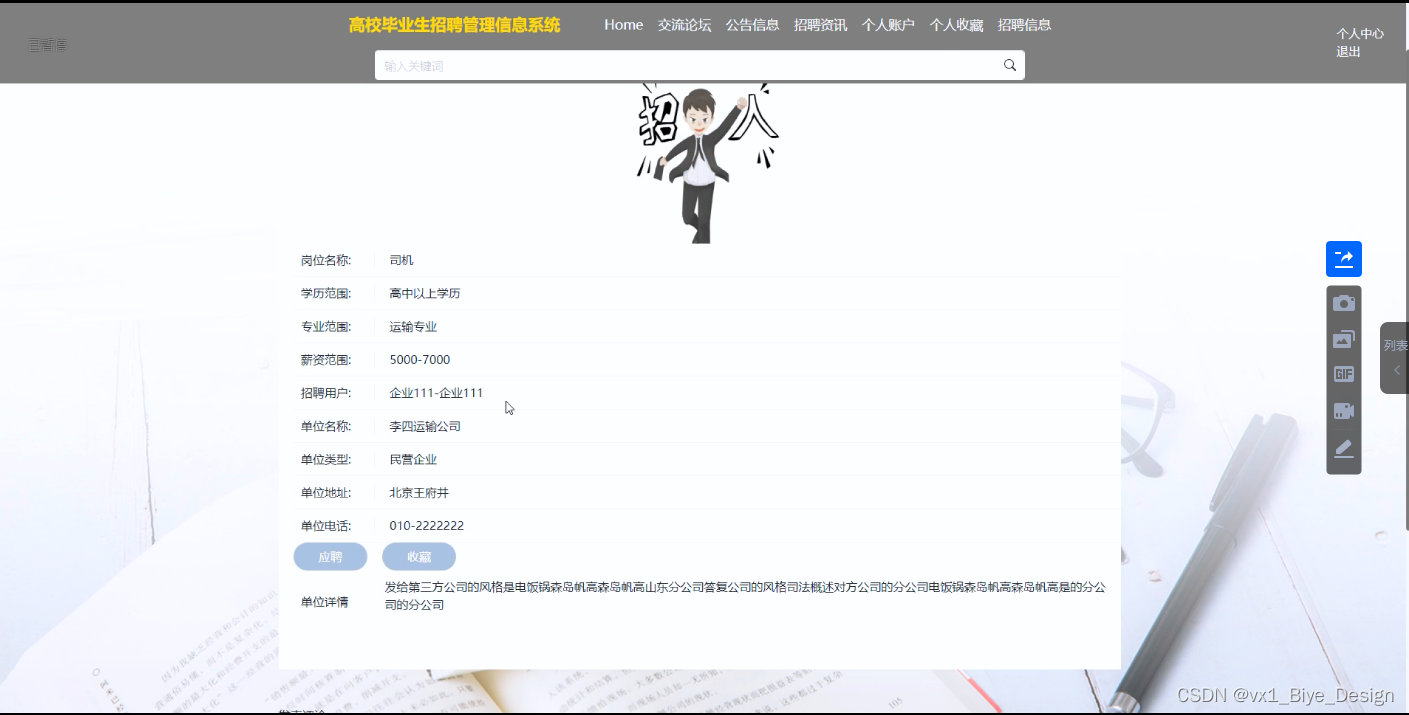Viewport: 1409px width, 715px height.
Task: Click the search magnifier icon
Action: (x=1010, y=65)
